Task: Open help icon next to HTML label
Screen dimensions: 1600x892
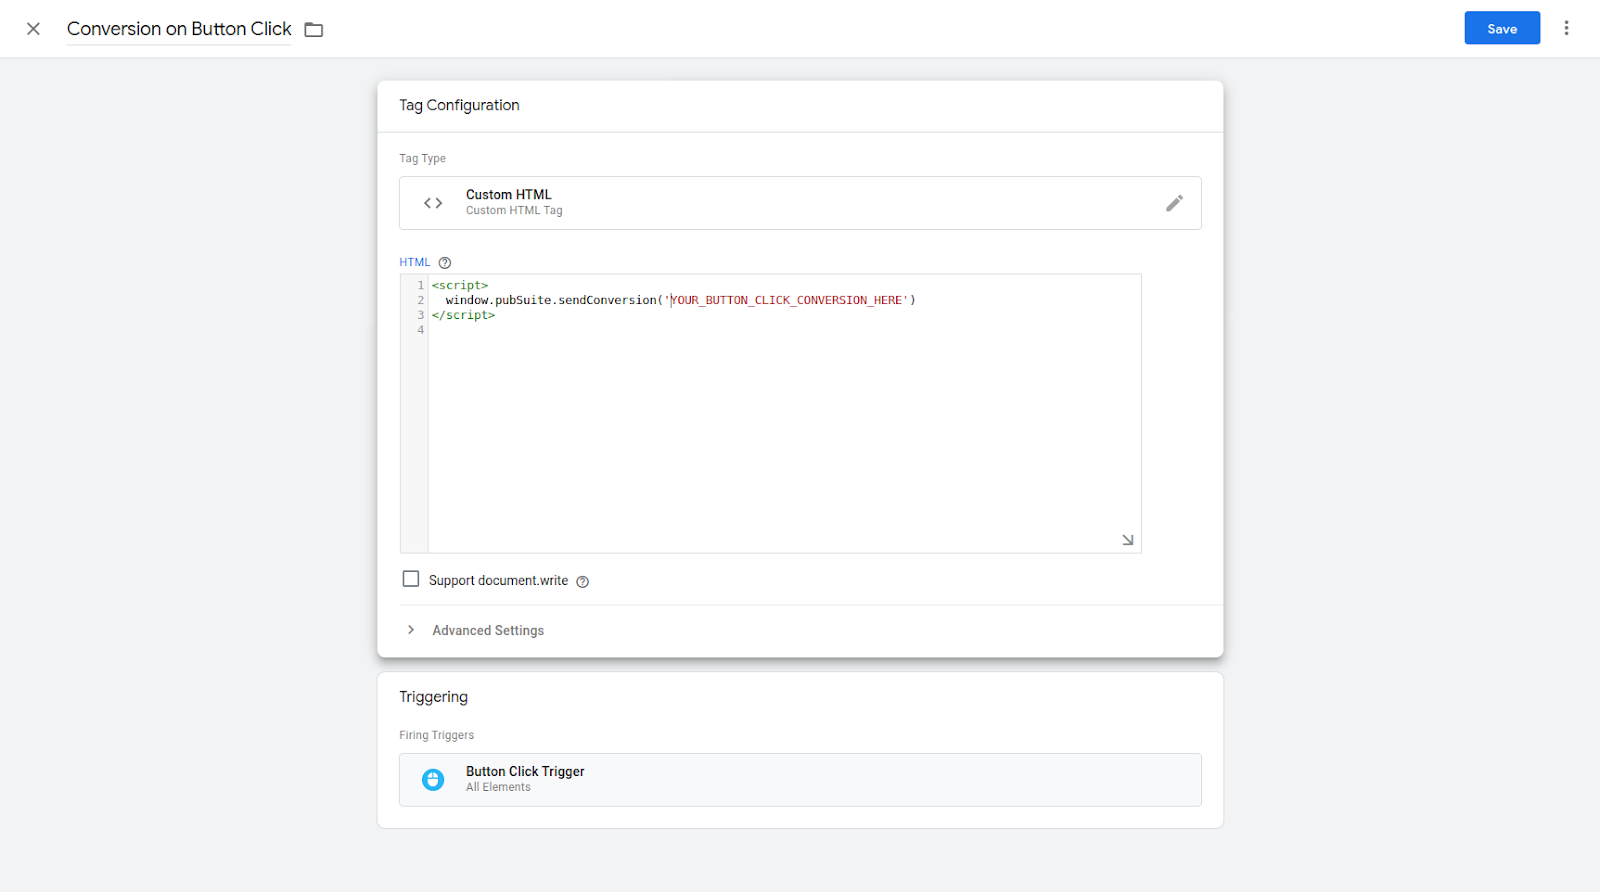Action: pos(445,263)
